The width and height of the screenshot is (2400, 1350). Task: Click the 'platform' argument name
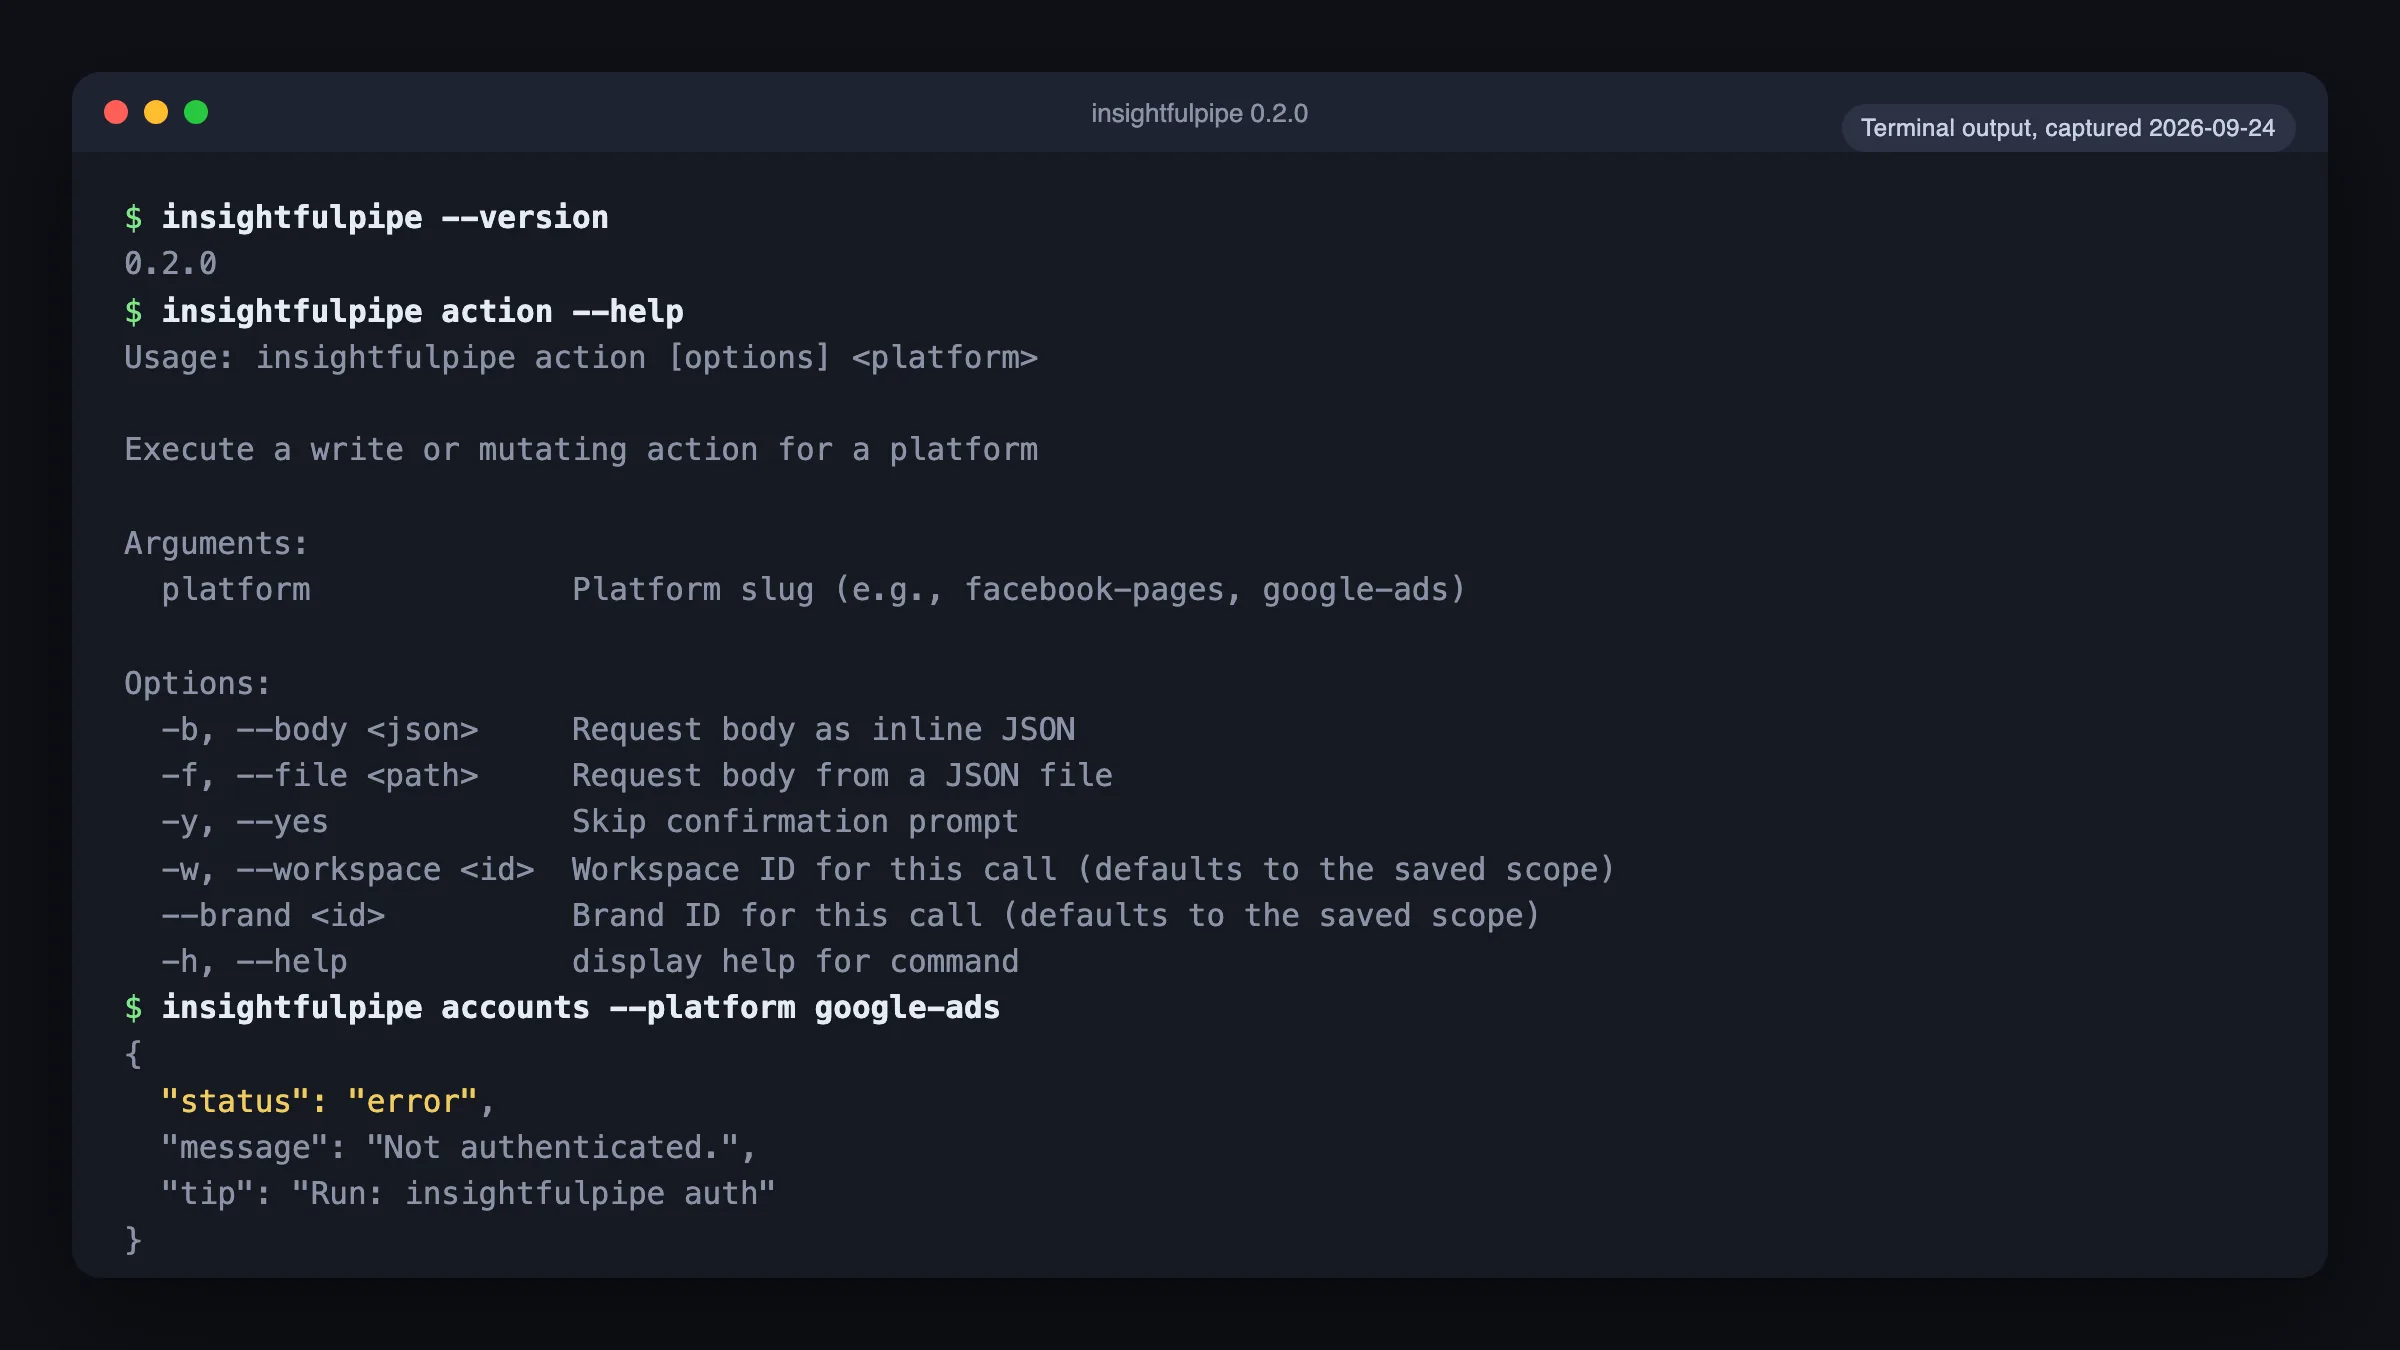(236, 589)
